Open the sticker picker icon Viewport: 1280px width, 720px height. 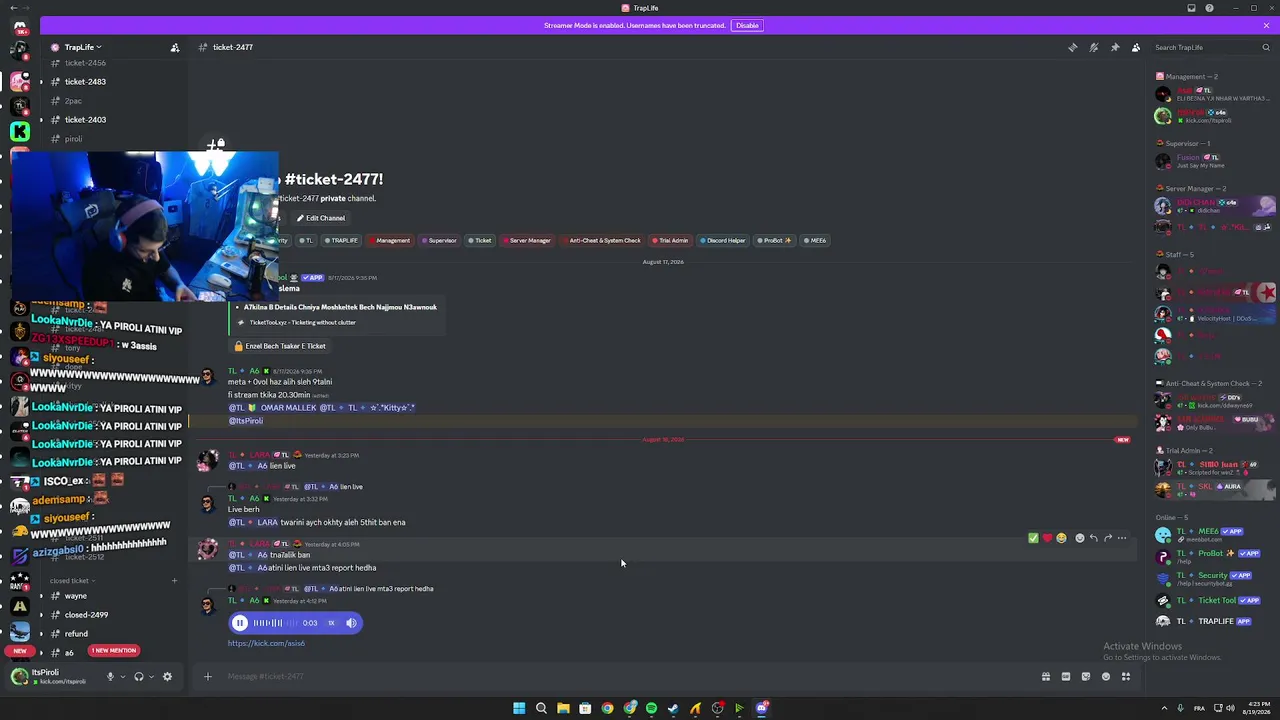1086,677
